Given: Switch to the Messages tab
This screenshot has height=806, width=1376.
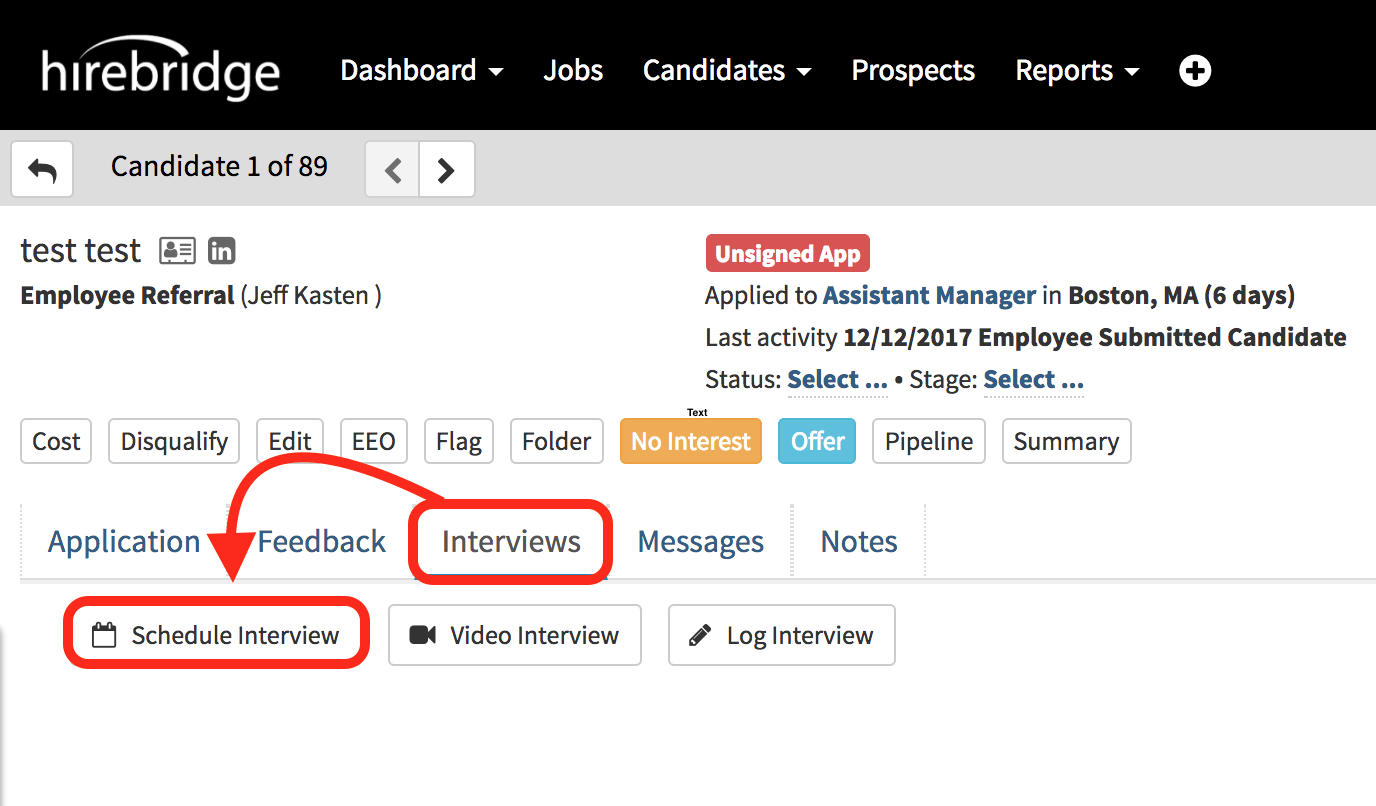Looking at the screenshot, I should point(700,542).
